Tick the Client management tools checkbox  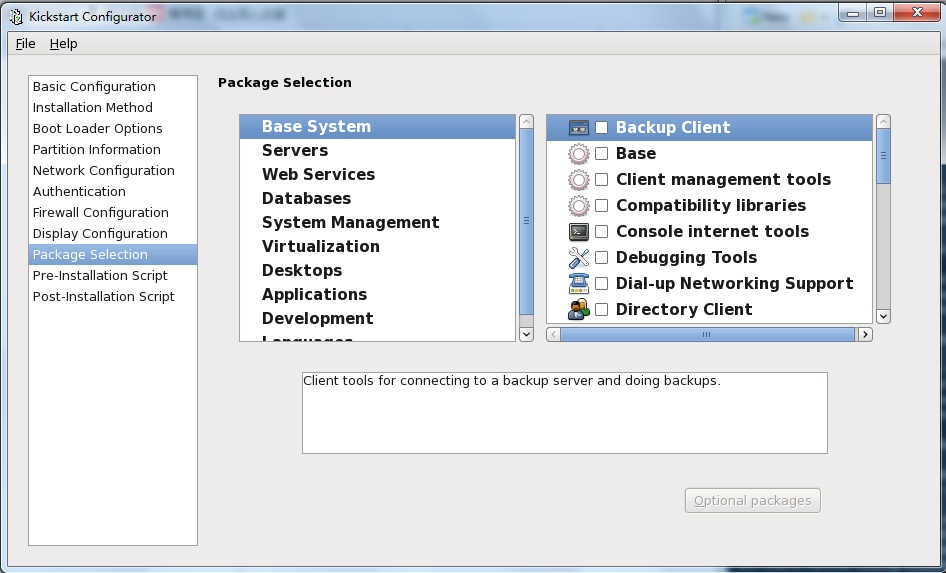point(602,179)
